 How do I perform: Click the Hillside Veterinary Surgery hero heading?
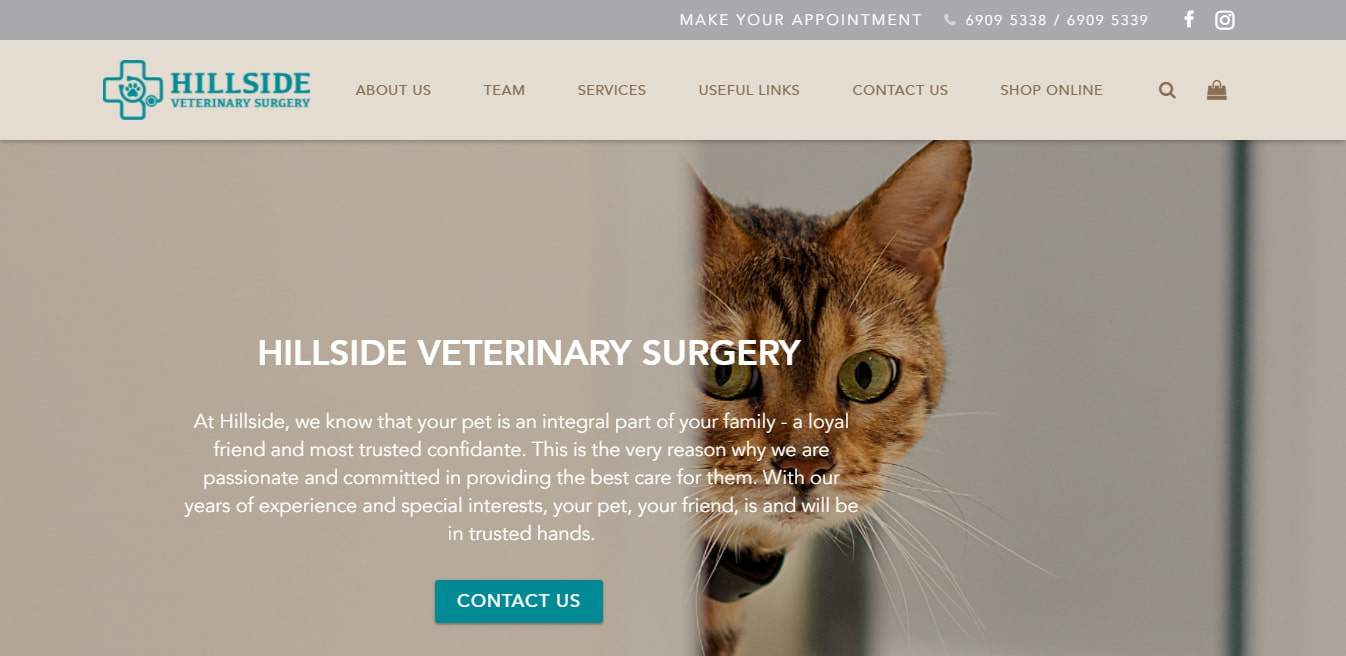pyautogui.click(x=529, y=353)
